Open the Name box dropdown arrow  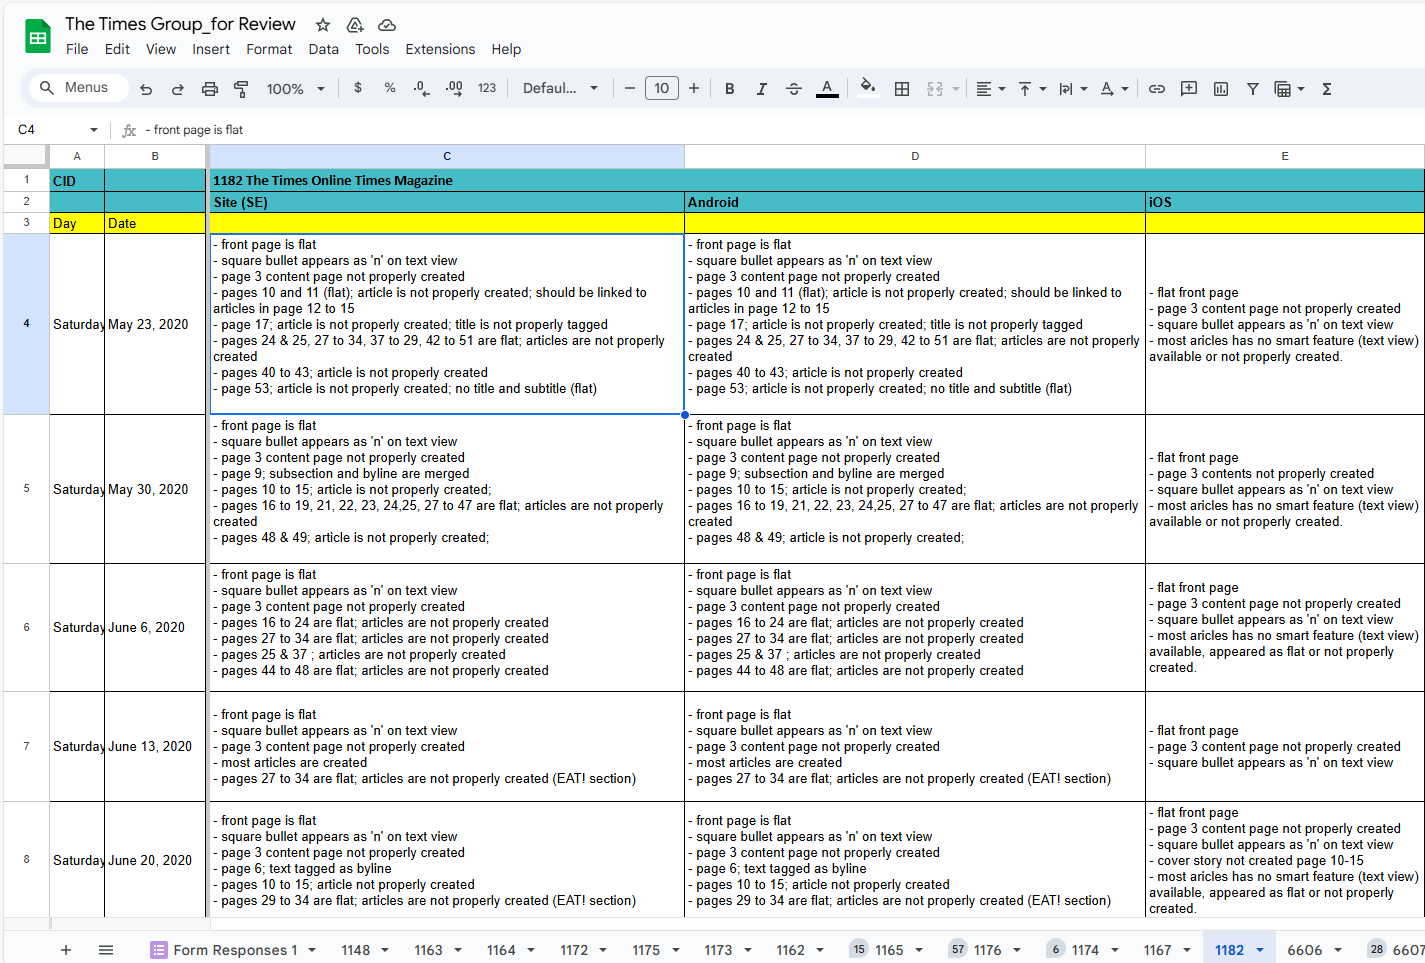coord(94,130)
